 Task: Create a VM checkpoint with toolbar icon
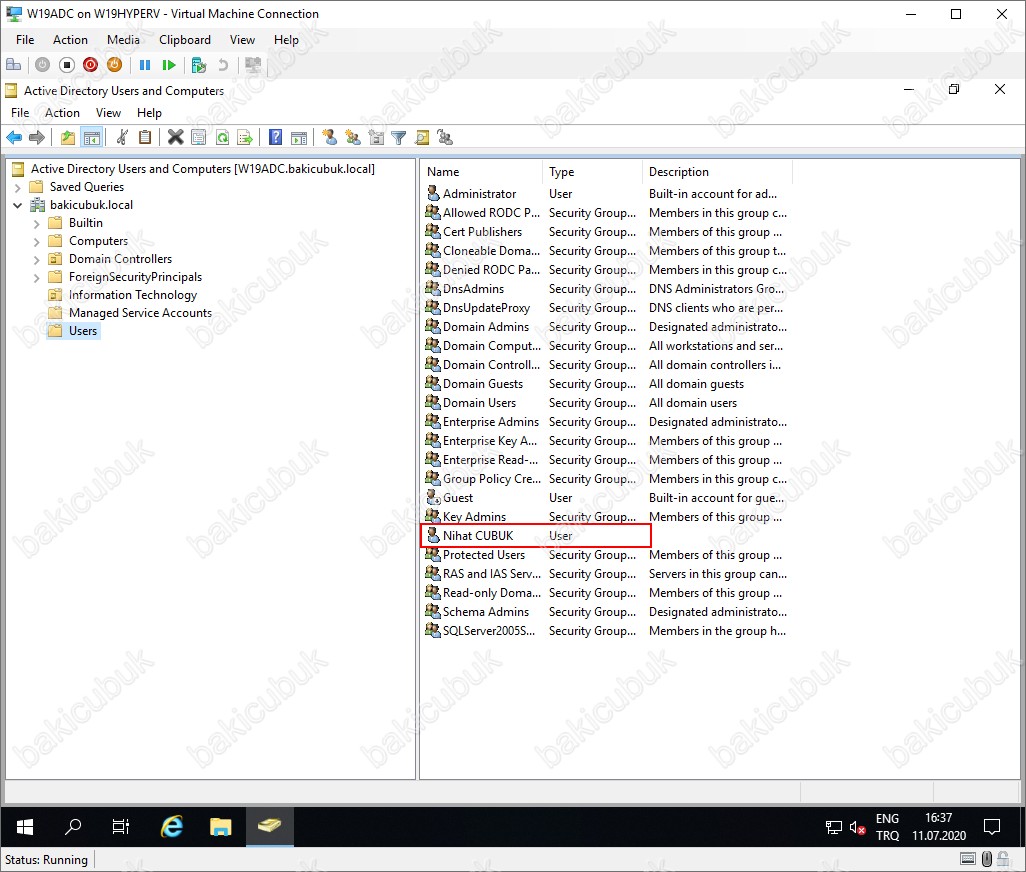(198, 65)
